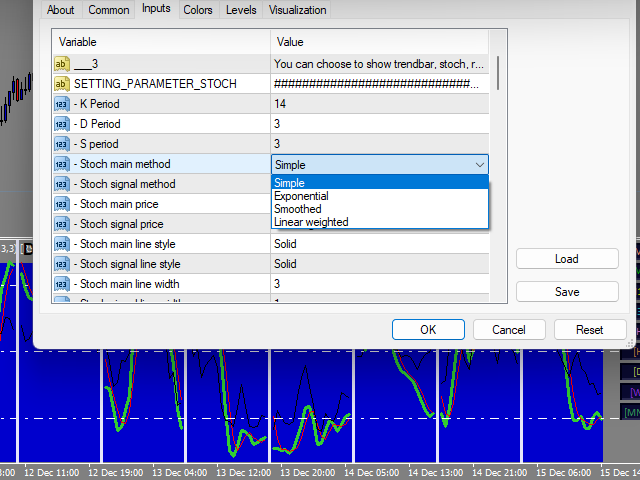640x480 pixels.
Task: Click the 'You can choose to show trendbar' value
Action: click(379, 64)
